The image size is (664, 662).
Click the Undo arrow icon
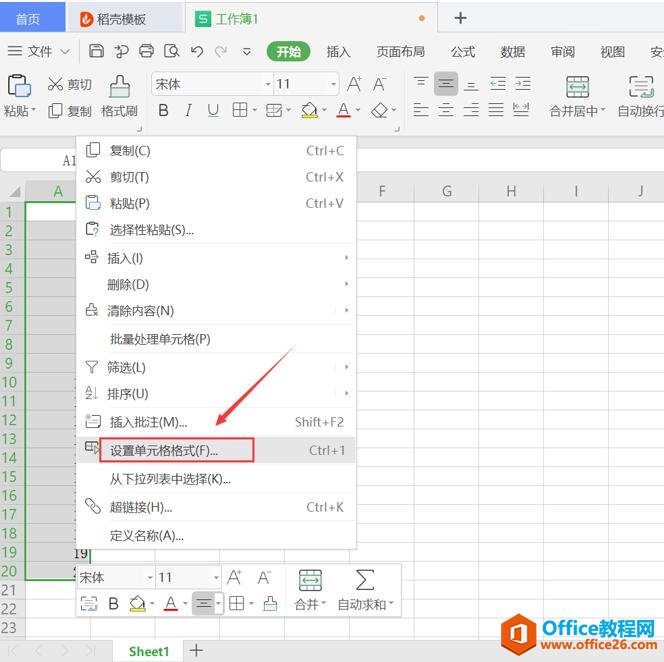[x=197, y=51]
